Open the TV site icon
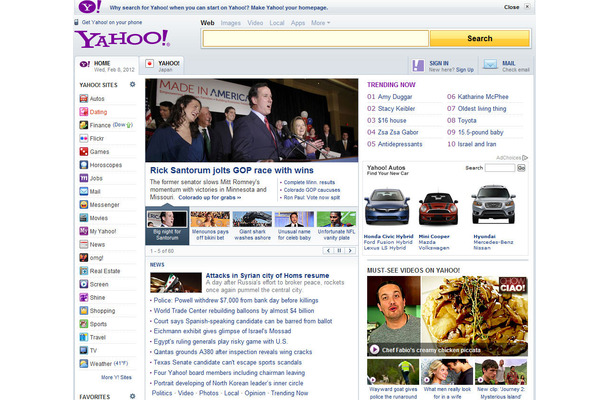Viewport: 610px width, 400px height. 84,350
